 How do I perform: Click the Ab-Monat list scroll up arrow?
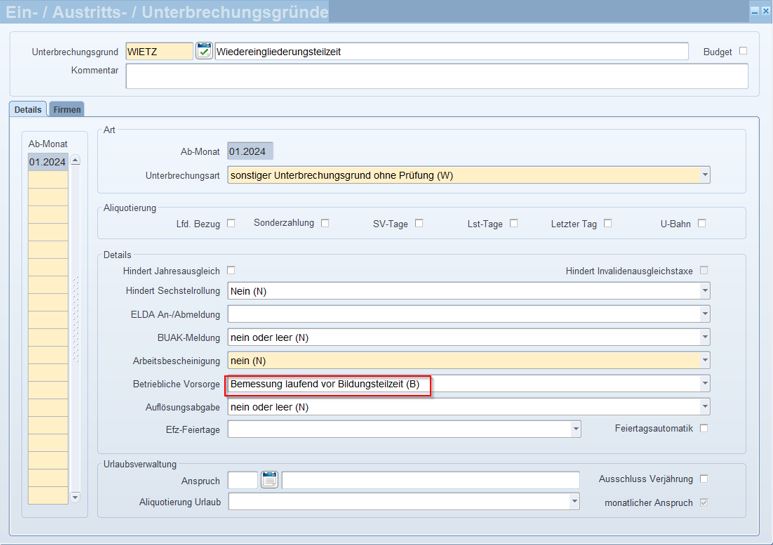(x=75, y=161)
